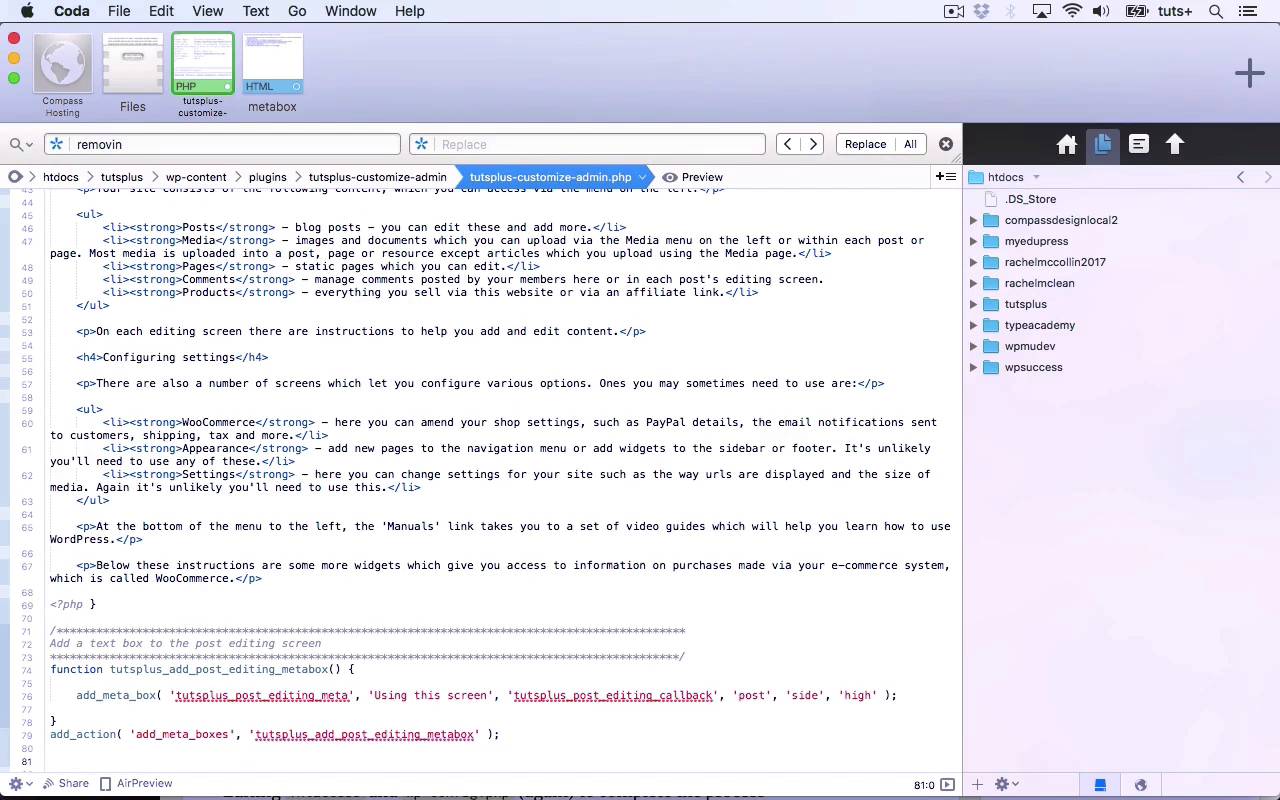Click the Replace button
Screen dimensions: 1280x800
[865, 144]
